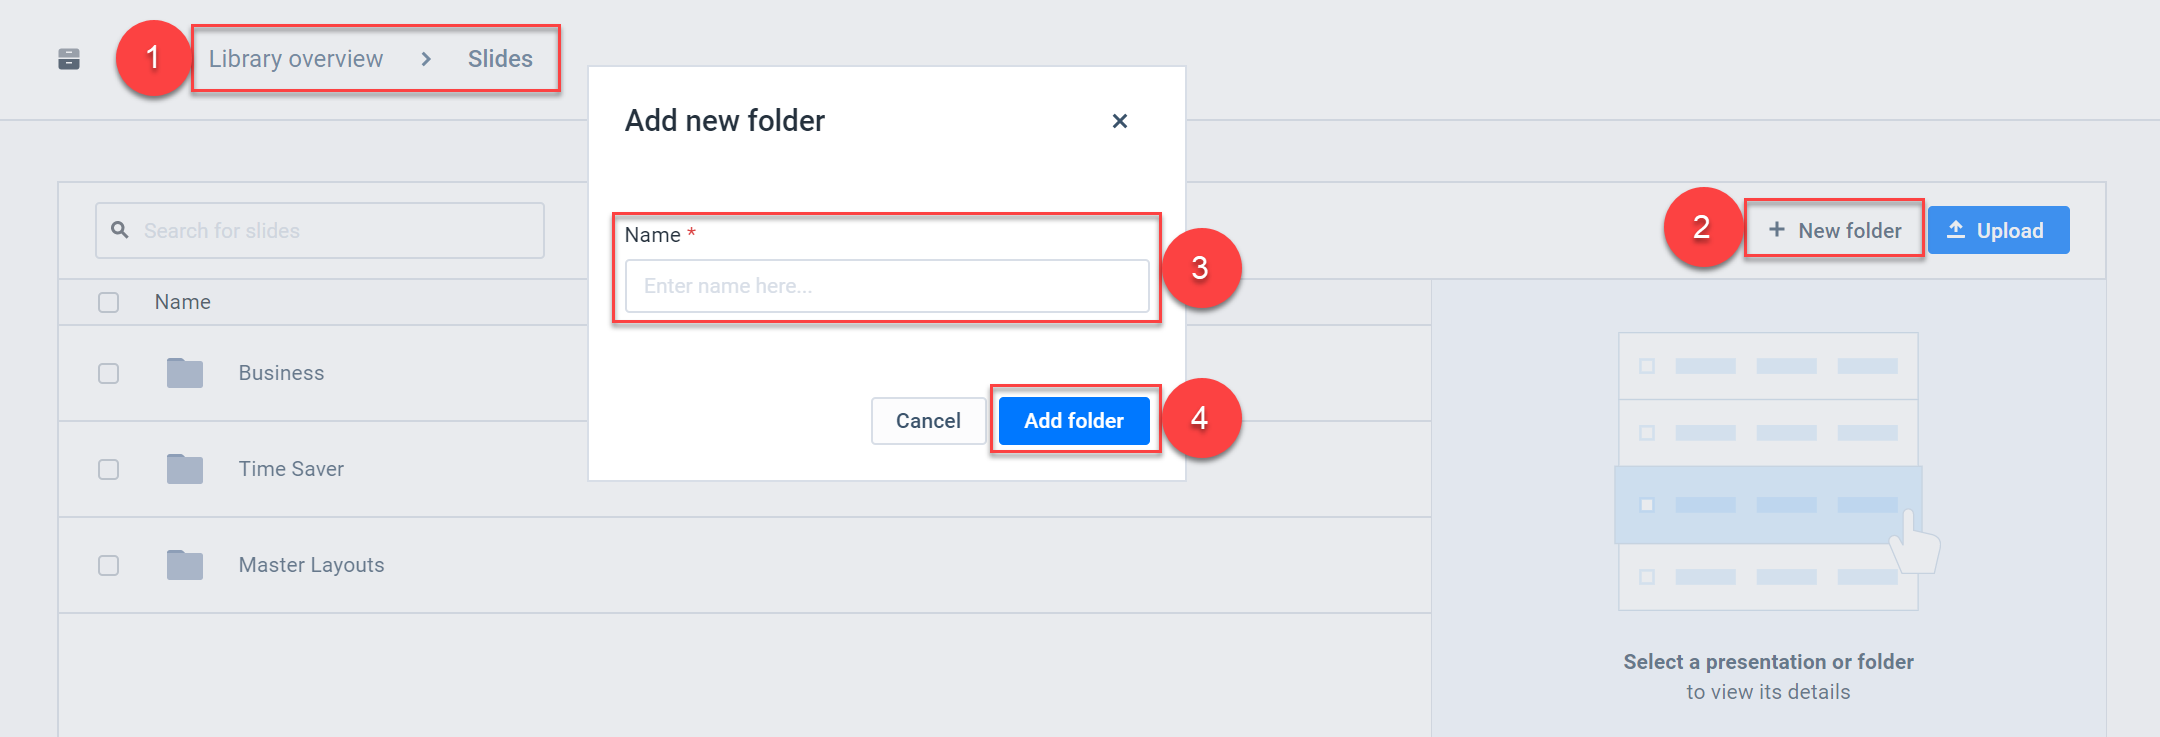Click the Business folder icon
The height and width of the screenshot is (737, 2160).
(185, 373)
